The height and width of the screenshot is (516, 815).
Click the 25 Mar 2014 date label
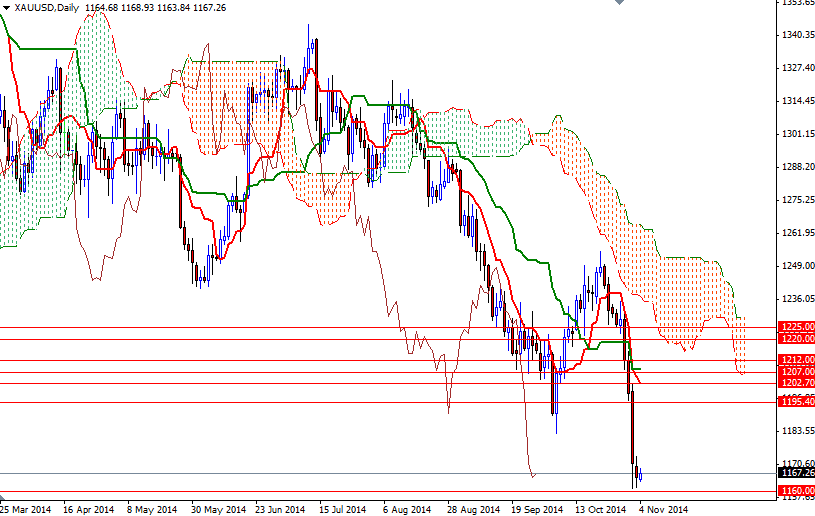pos(26,508)
